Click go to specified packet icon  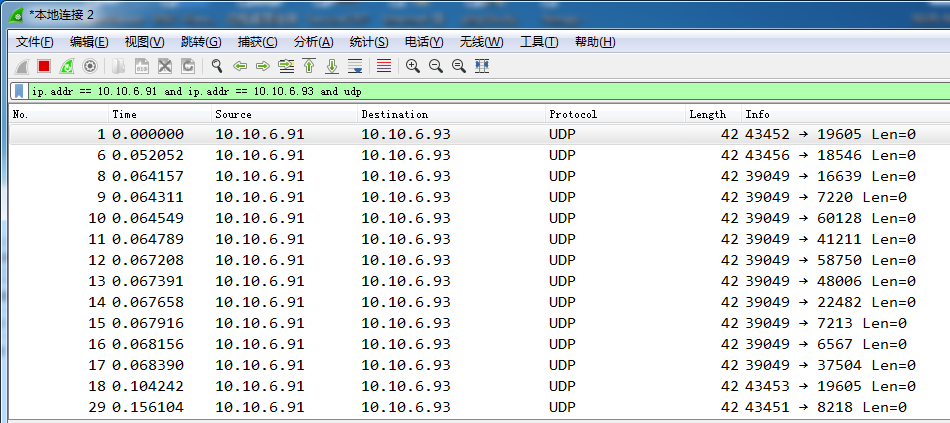(x=286, y=66)
